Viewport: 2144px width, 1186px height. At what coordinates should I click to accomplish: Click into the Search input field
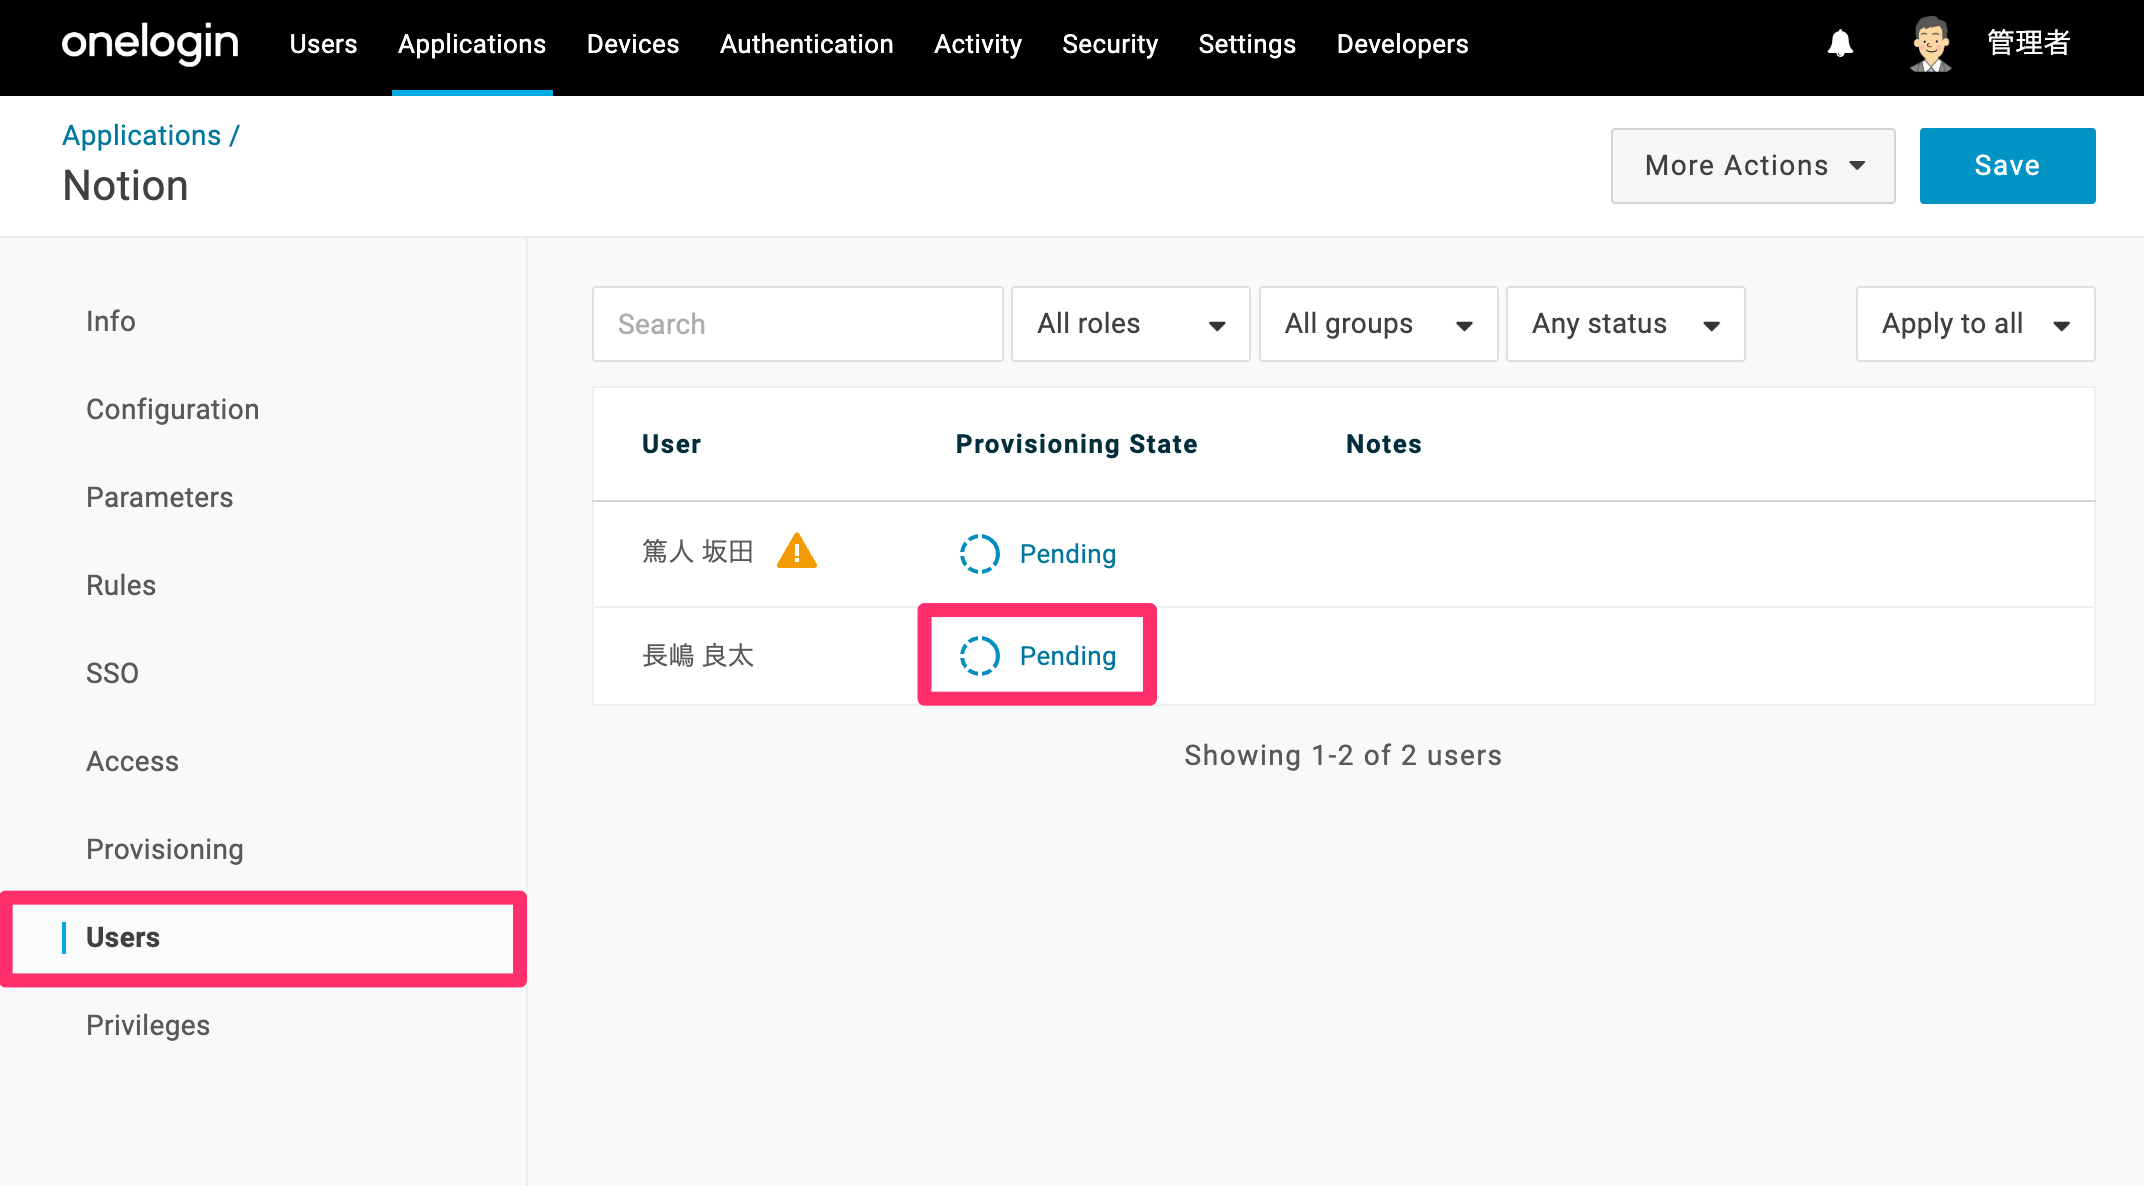pos(798,324)
